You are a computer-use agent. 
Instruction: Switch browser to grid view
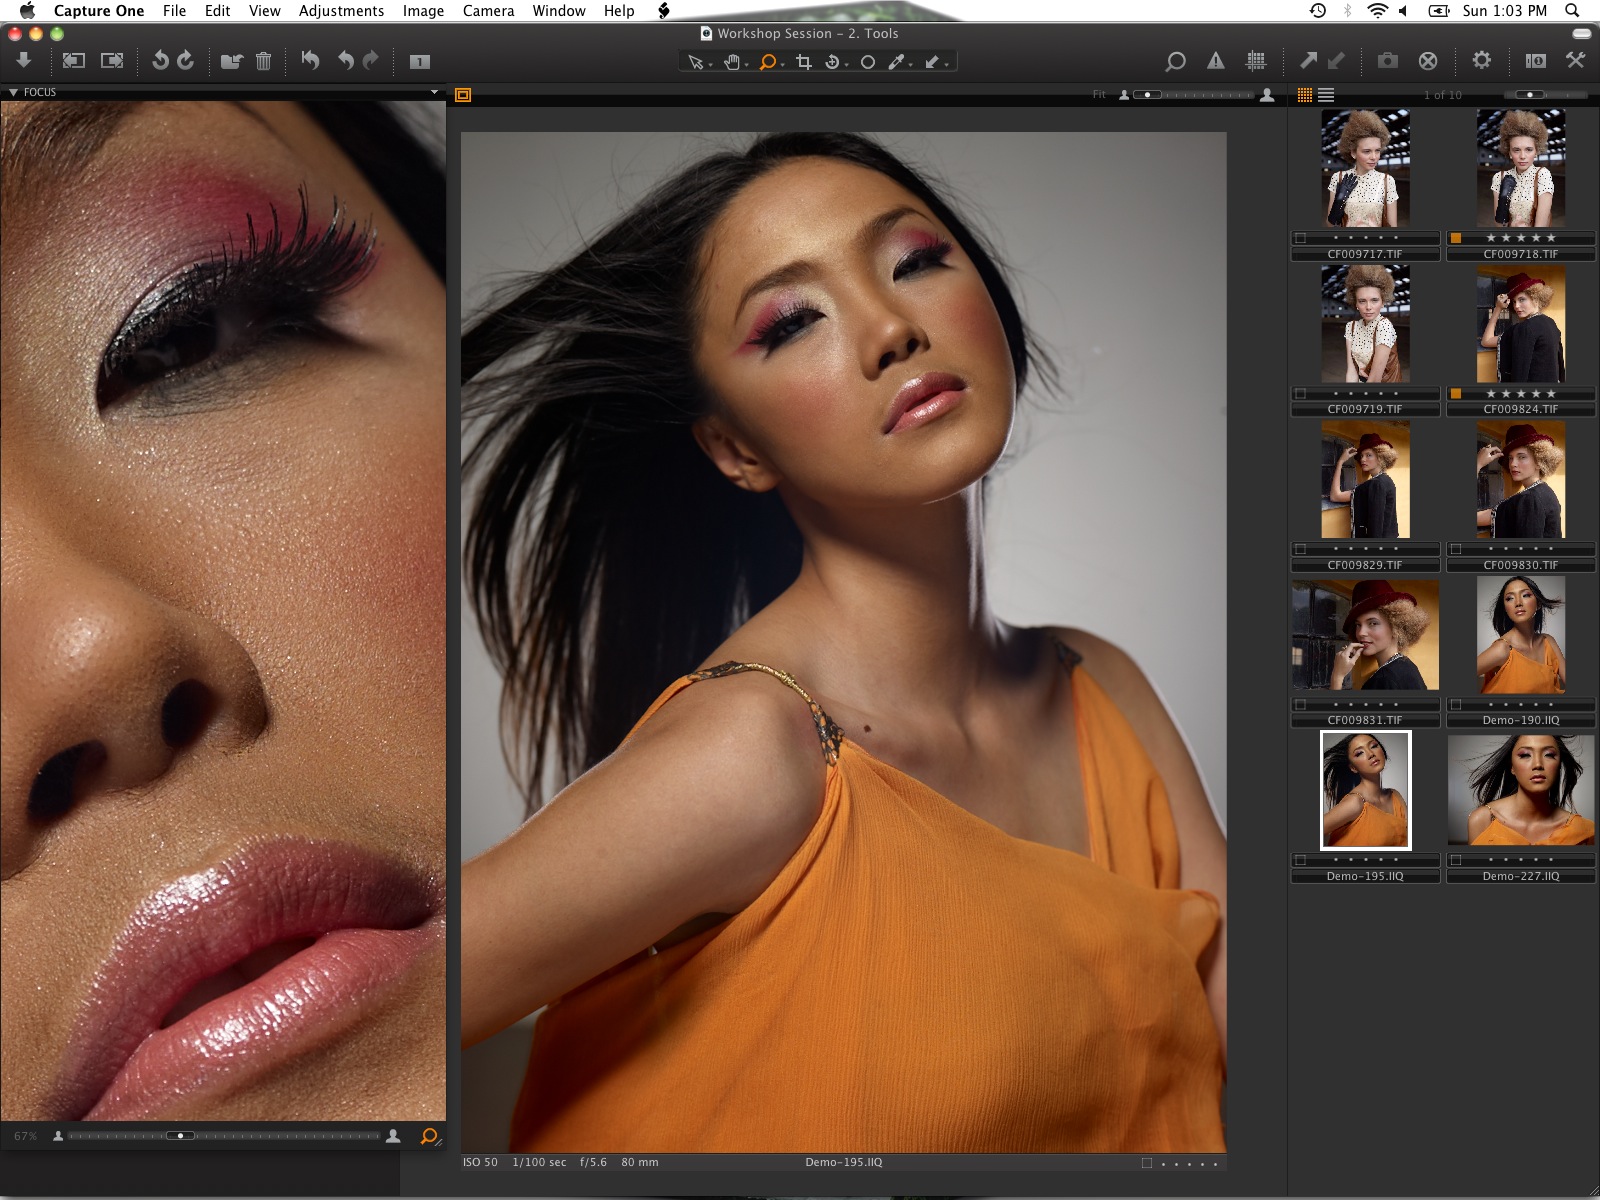pyautogui.click(x=1305, y=95)
